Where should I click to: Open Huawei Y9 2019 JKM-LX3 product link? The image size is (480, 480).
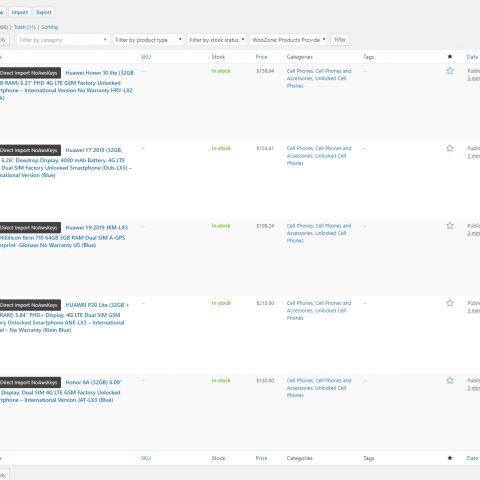tap(97, 227)
